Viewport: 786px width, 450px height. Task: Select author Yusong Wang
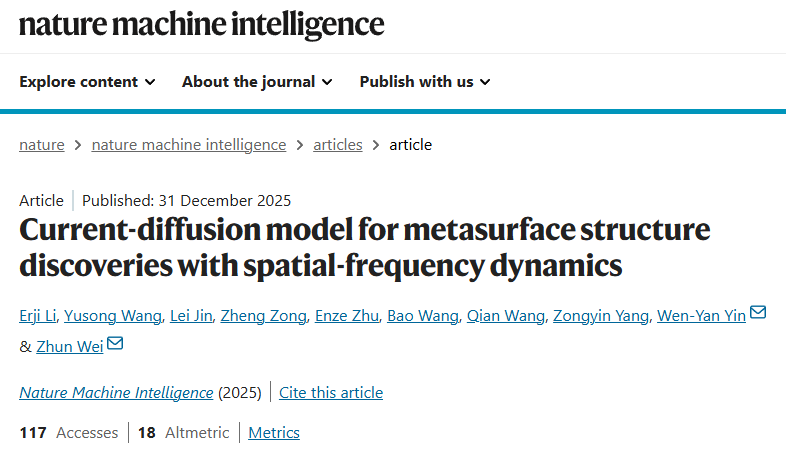pyautogui.click(x=112, y=316)
